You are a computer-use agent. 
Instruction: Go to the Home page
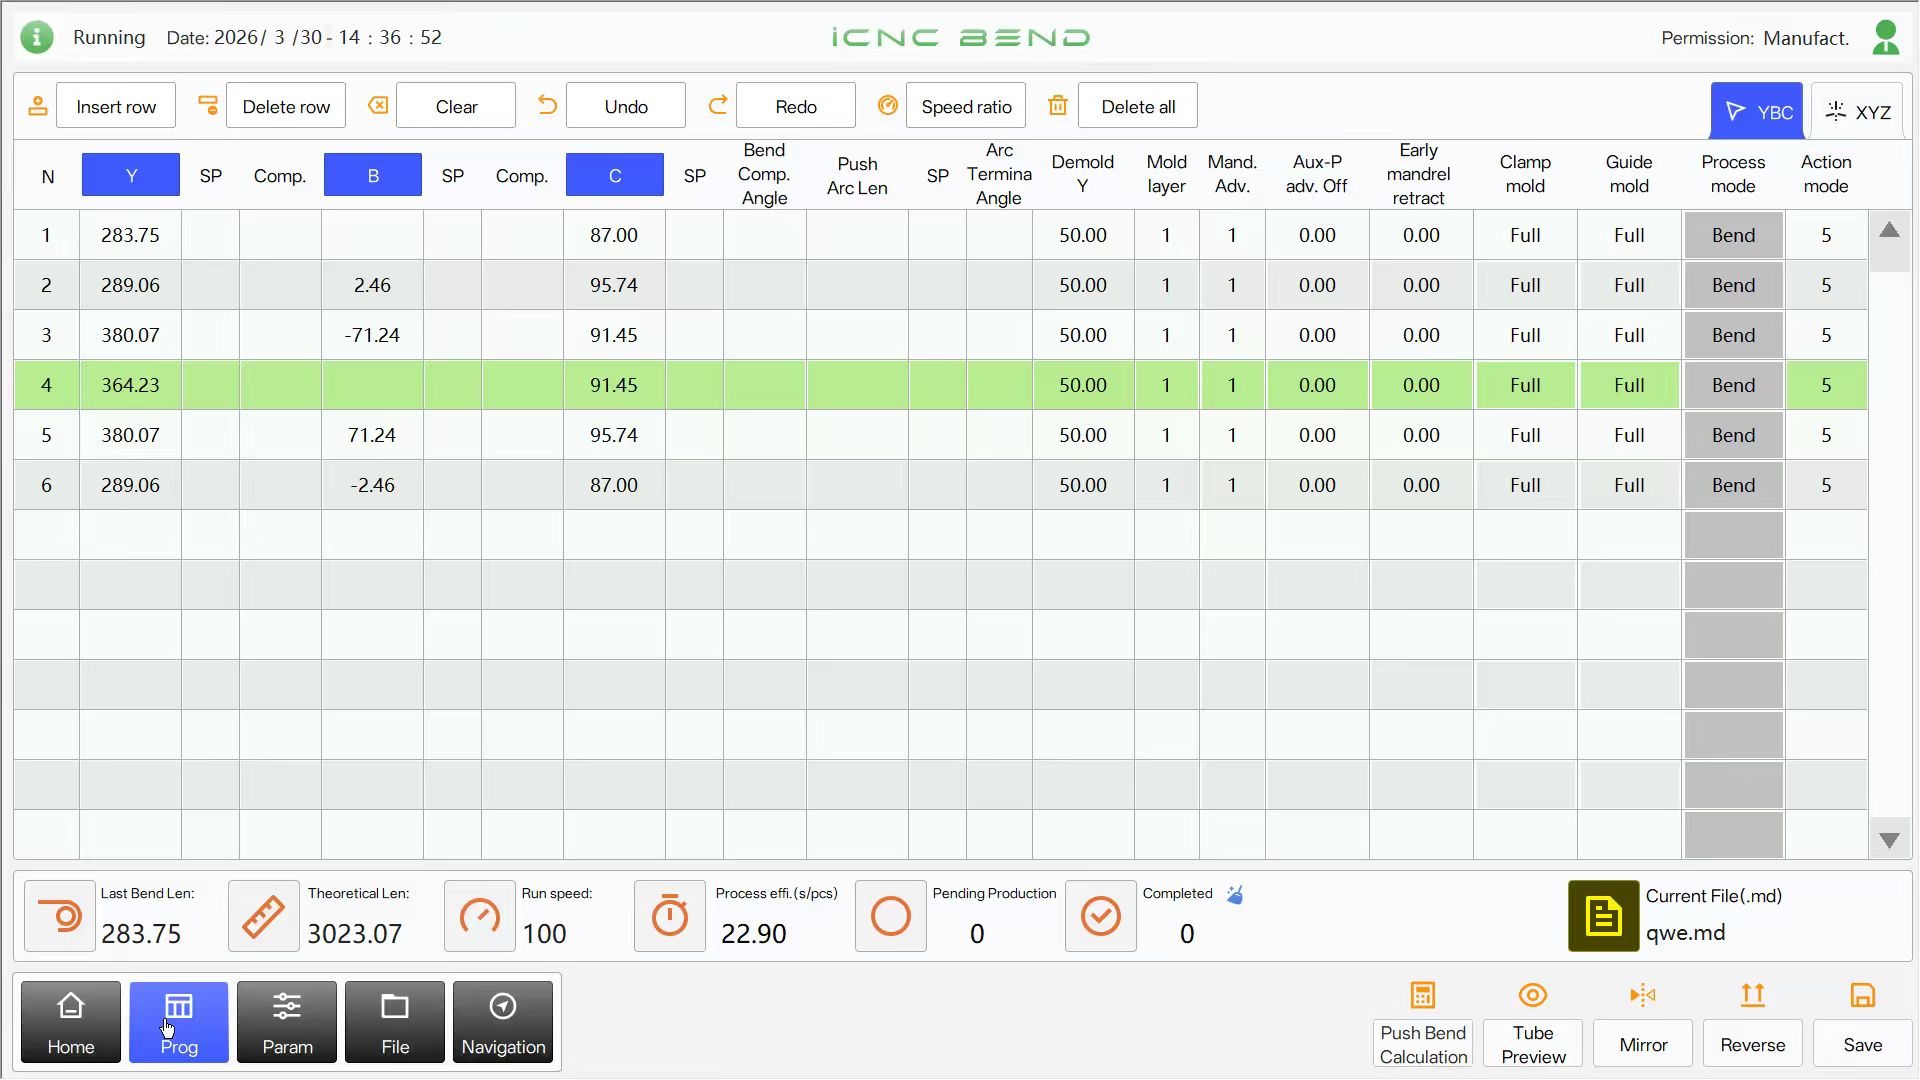click(71, 1022)
